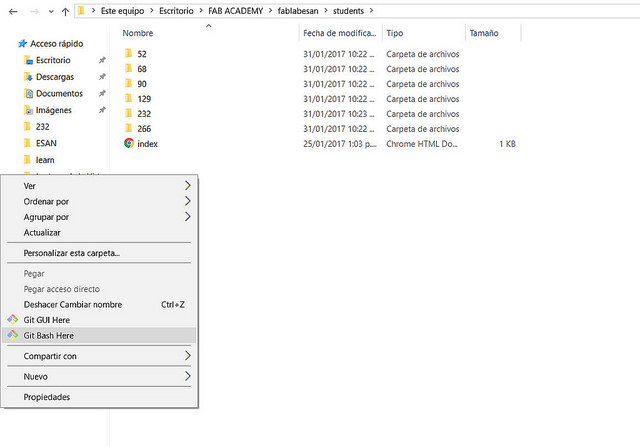640x446 pixels.
Task: Open Ordenar por submenu
Action: [99, 201]
